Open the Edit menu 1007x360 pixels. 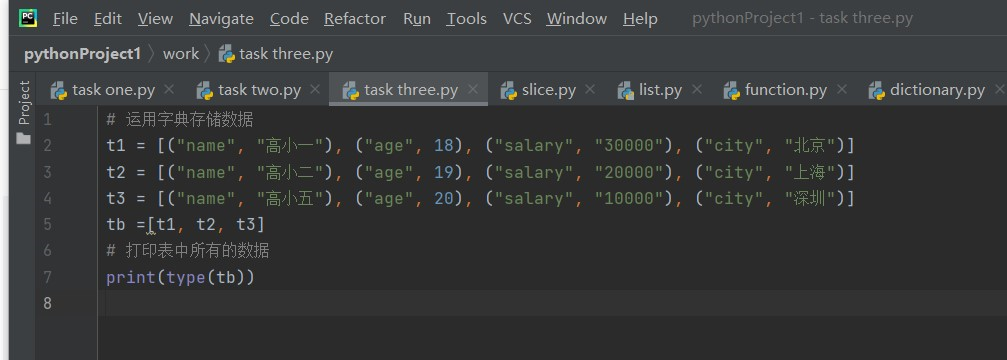(107, 19)
